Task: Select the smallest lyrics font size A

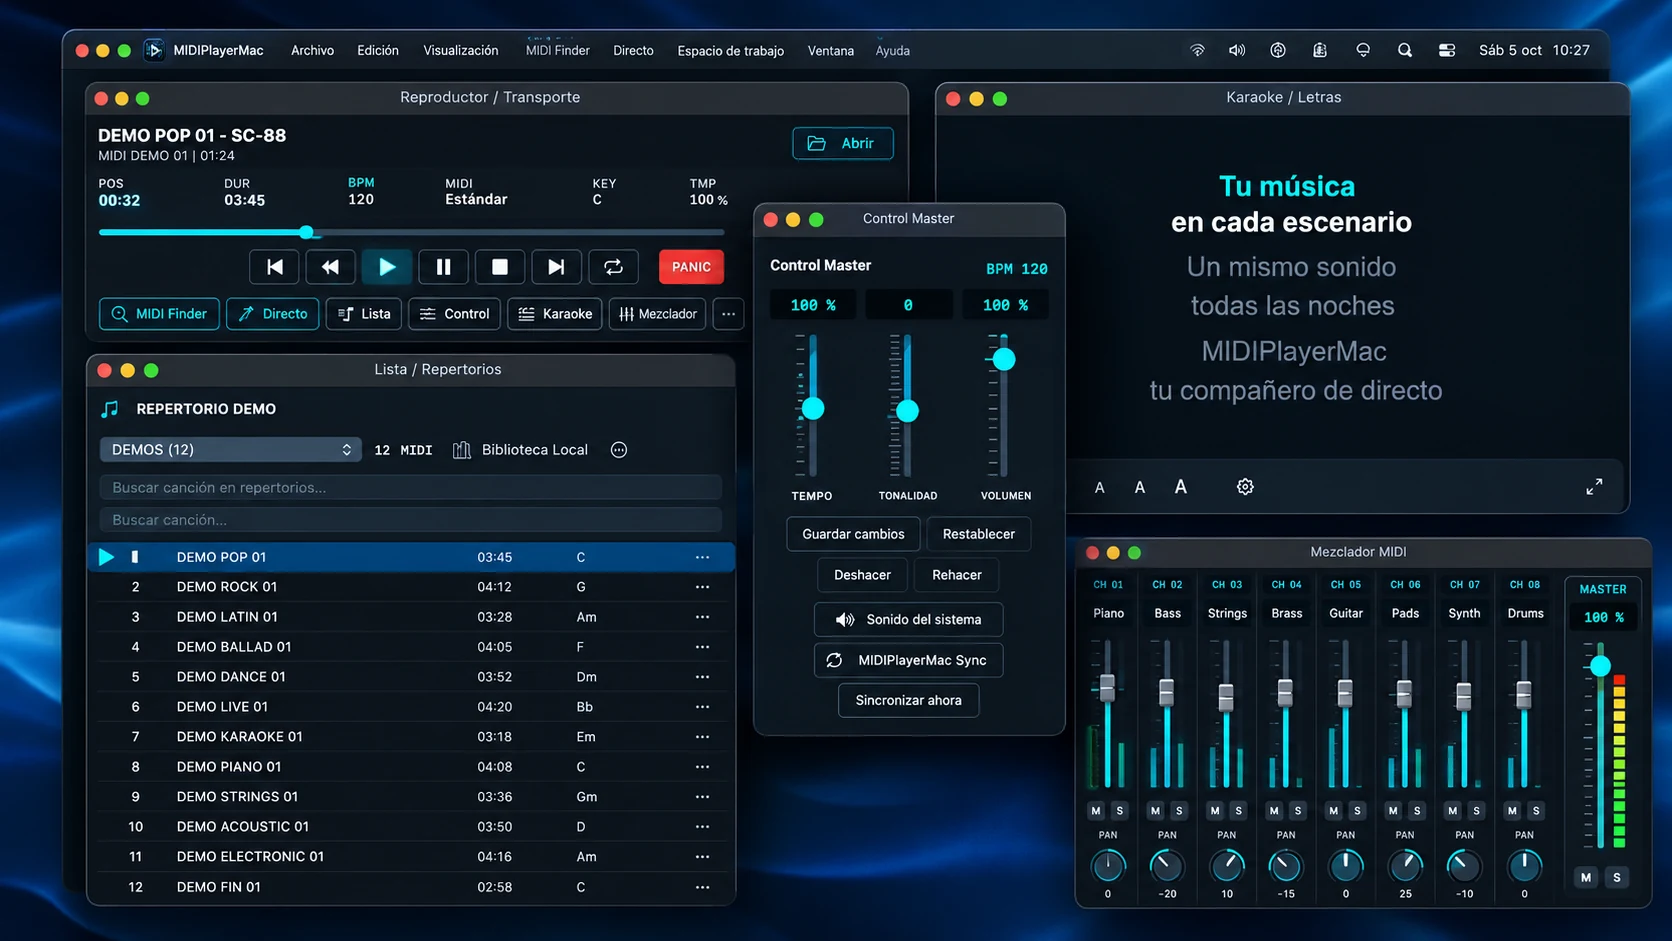Action: click(x=1100, y=488)
